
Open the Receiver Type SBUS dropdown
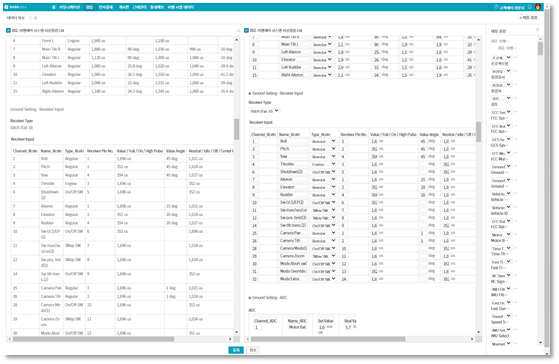(x=264, y=111)
